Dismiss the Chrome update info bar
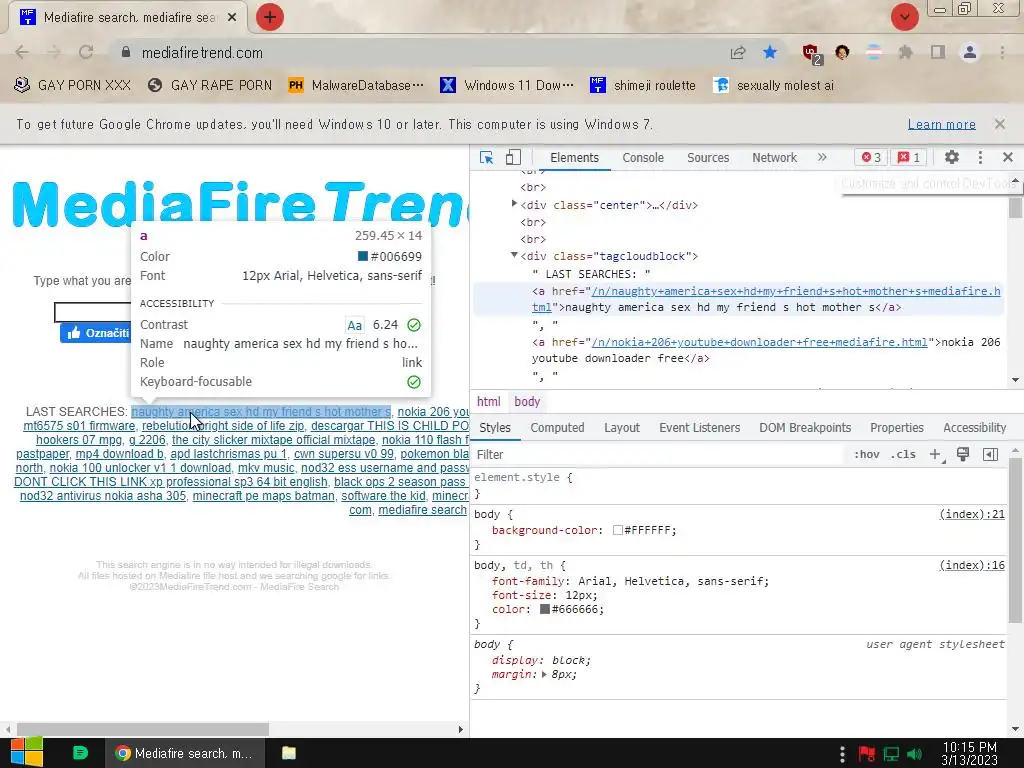Viewport: 1024px width, 768px height. click(x=999, y=124)
